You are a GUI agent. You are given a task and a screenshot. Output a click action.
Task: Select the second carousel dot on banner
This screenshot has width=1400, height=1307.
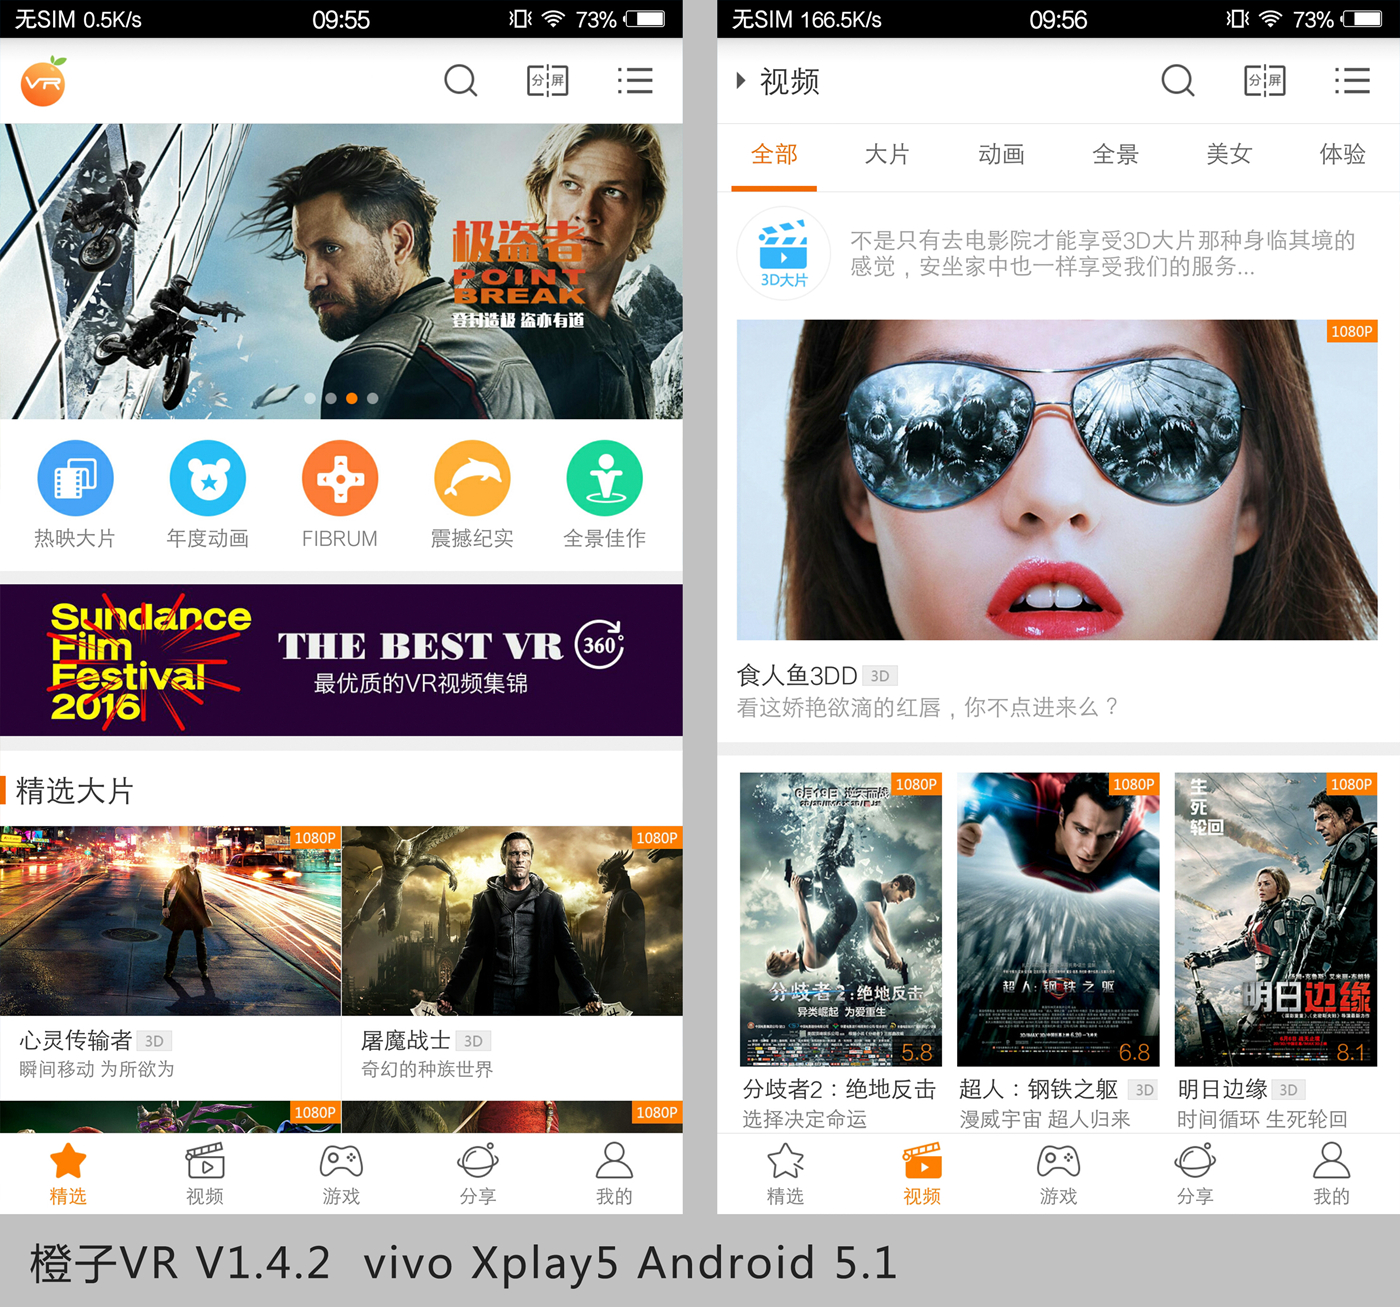point(331,398)
